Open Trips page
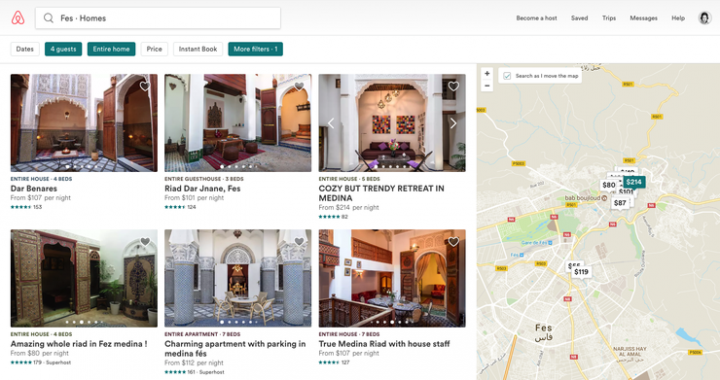The width and height of the screenshot is (720, 380). 609,18
